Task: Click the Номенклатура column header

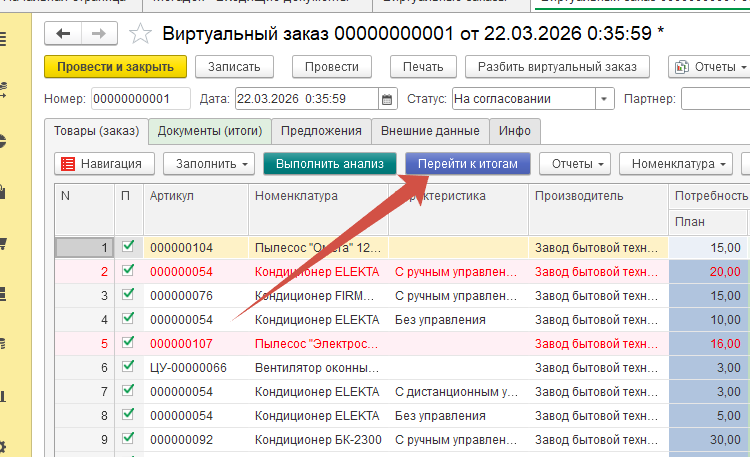Action: pos(319,209)
